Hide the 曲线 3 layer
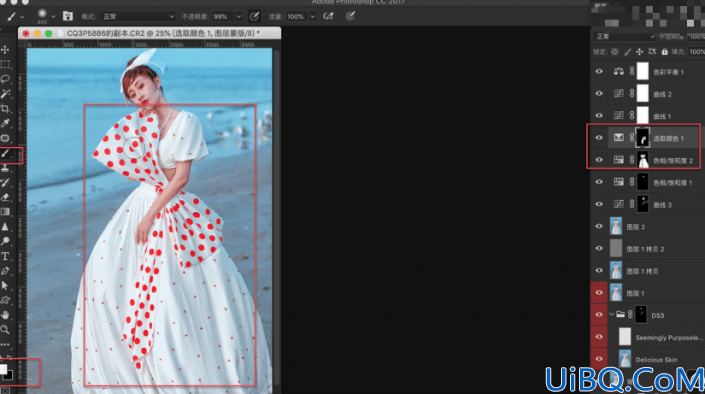Image resolution: width=705 pixels, height=394 pixels. pyautogui.click(x=599, y=204)
